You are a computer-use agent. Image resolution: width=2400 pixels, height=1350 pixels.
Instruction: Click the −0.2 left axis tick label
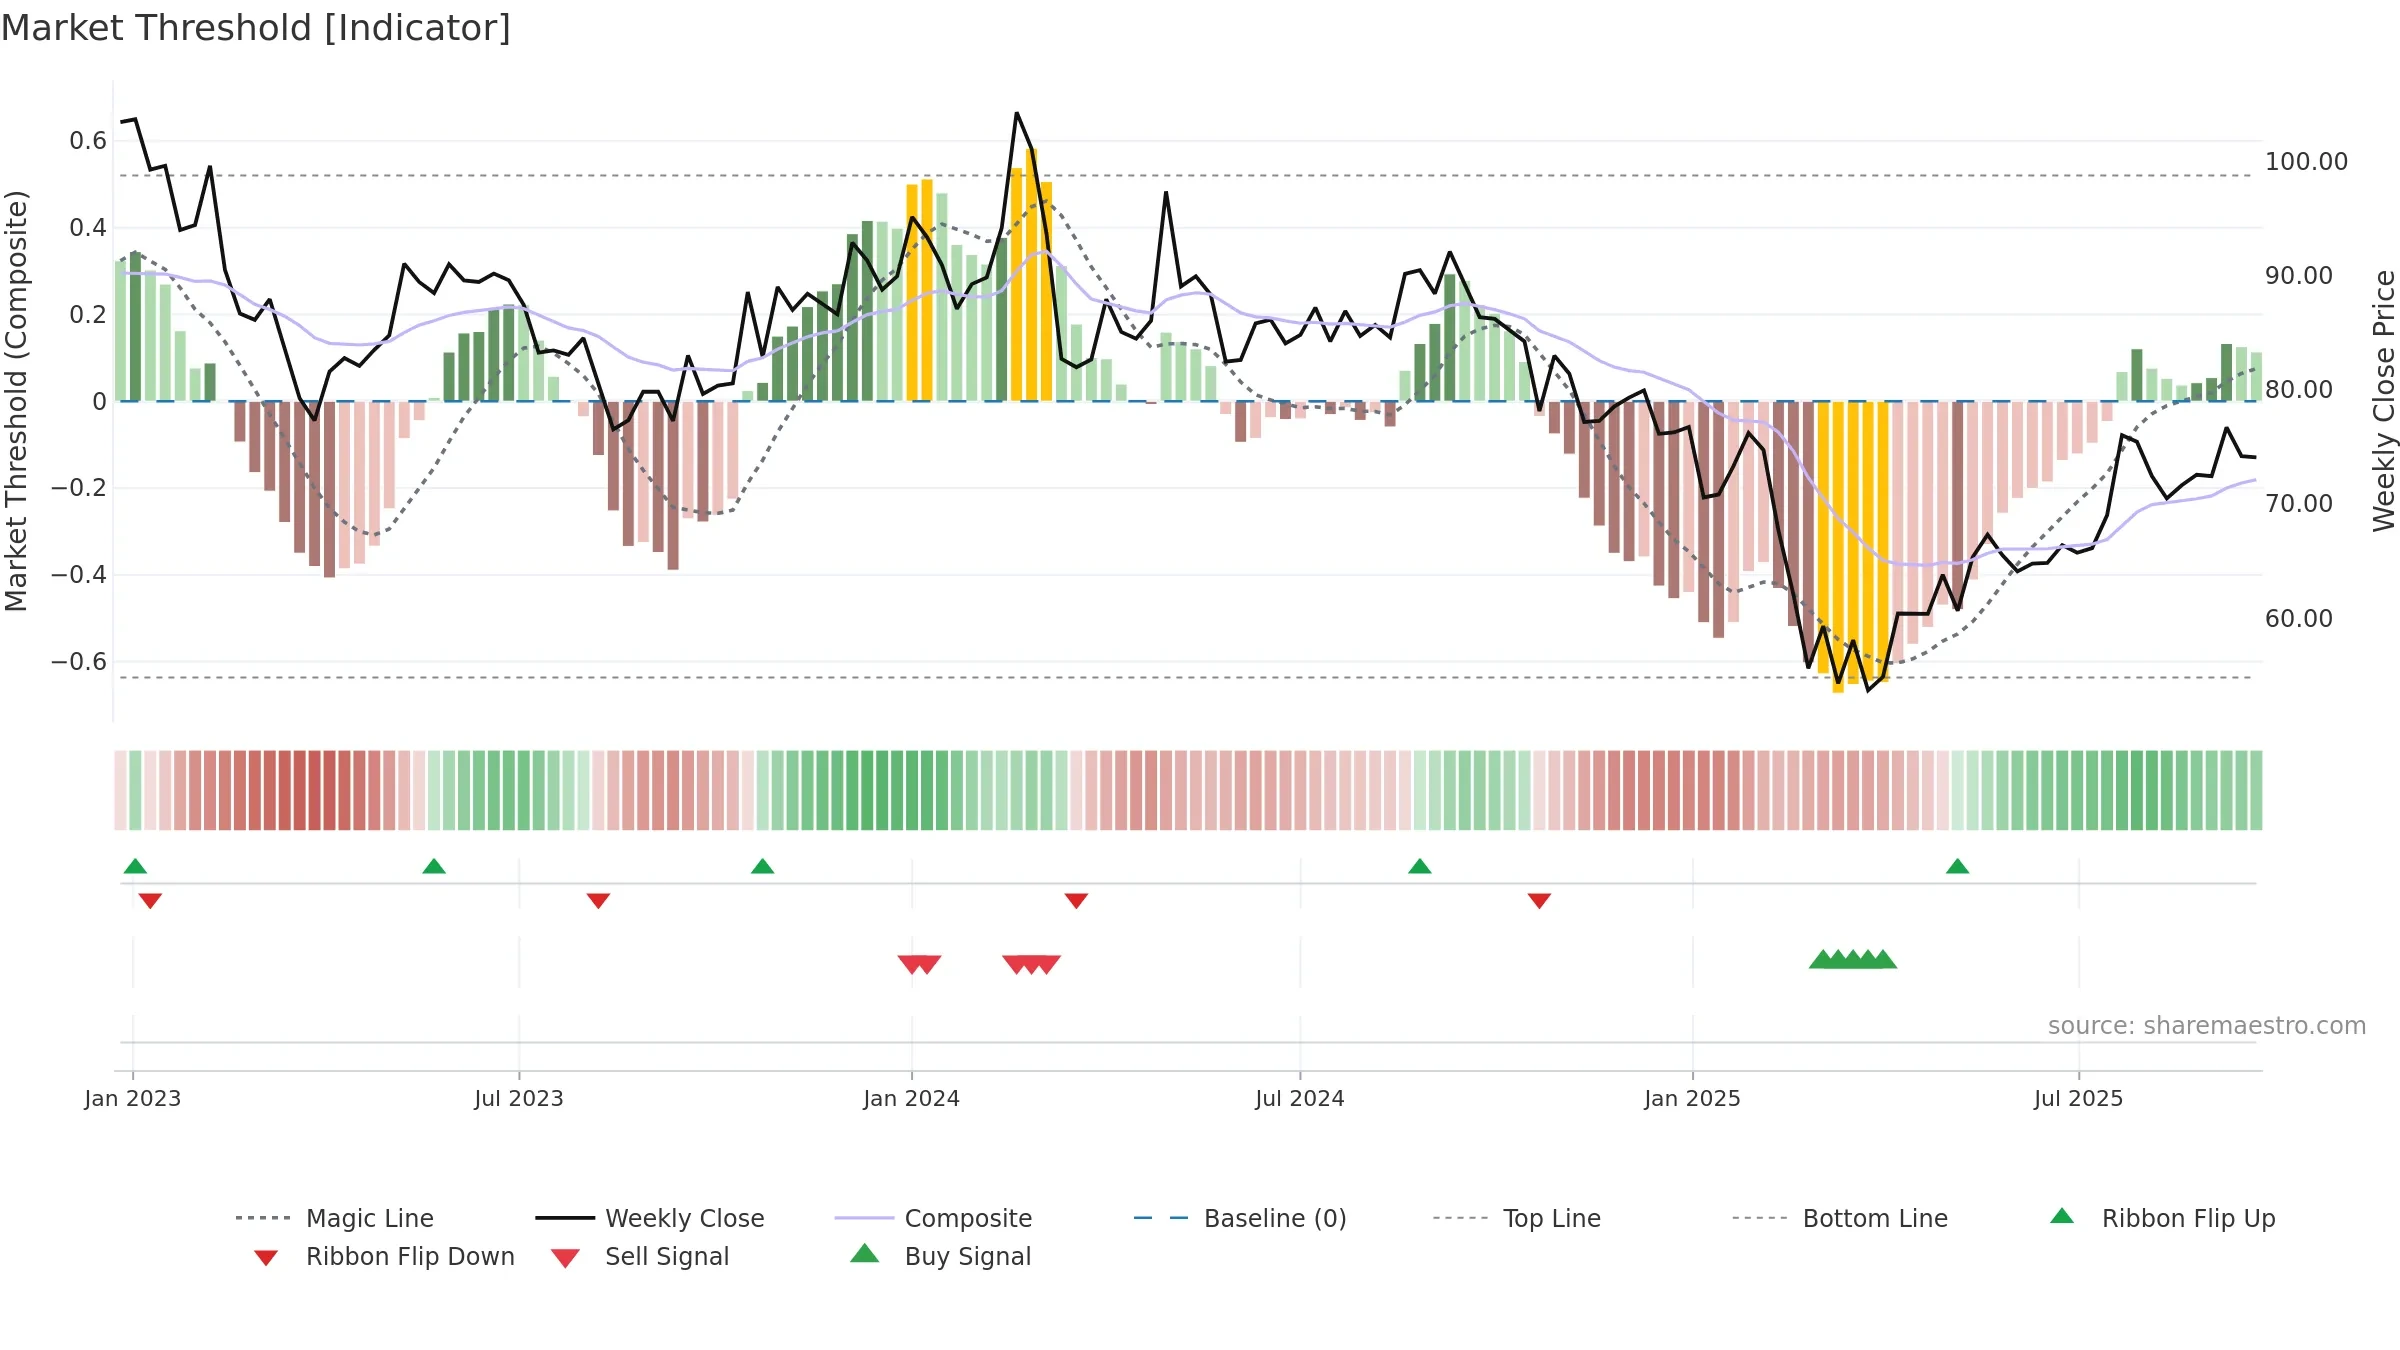pos(79,488)
